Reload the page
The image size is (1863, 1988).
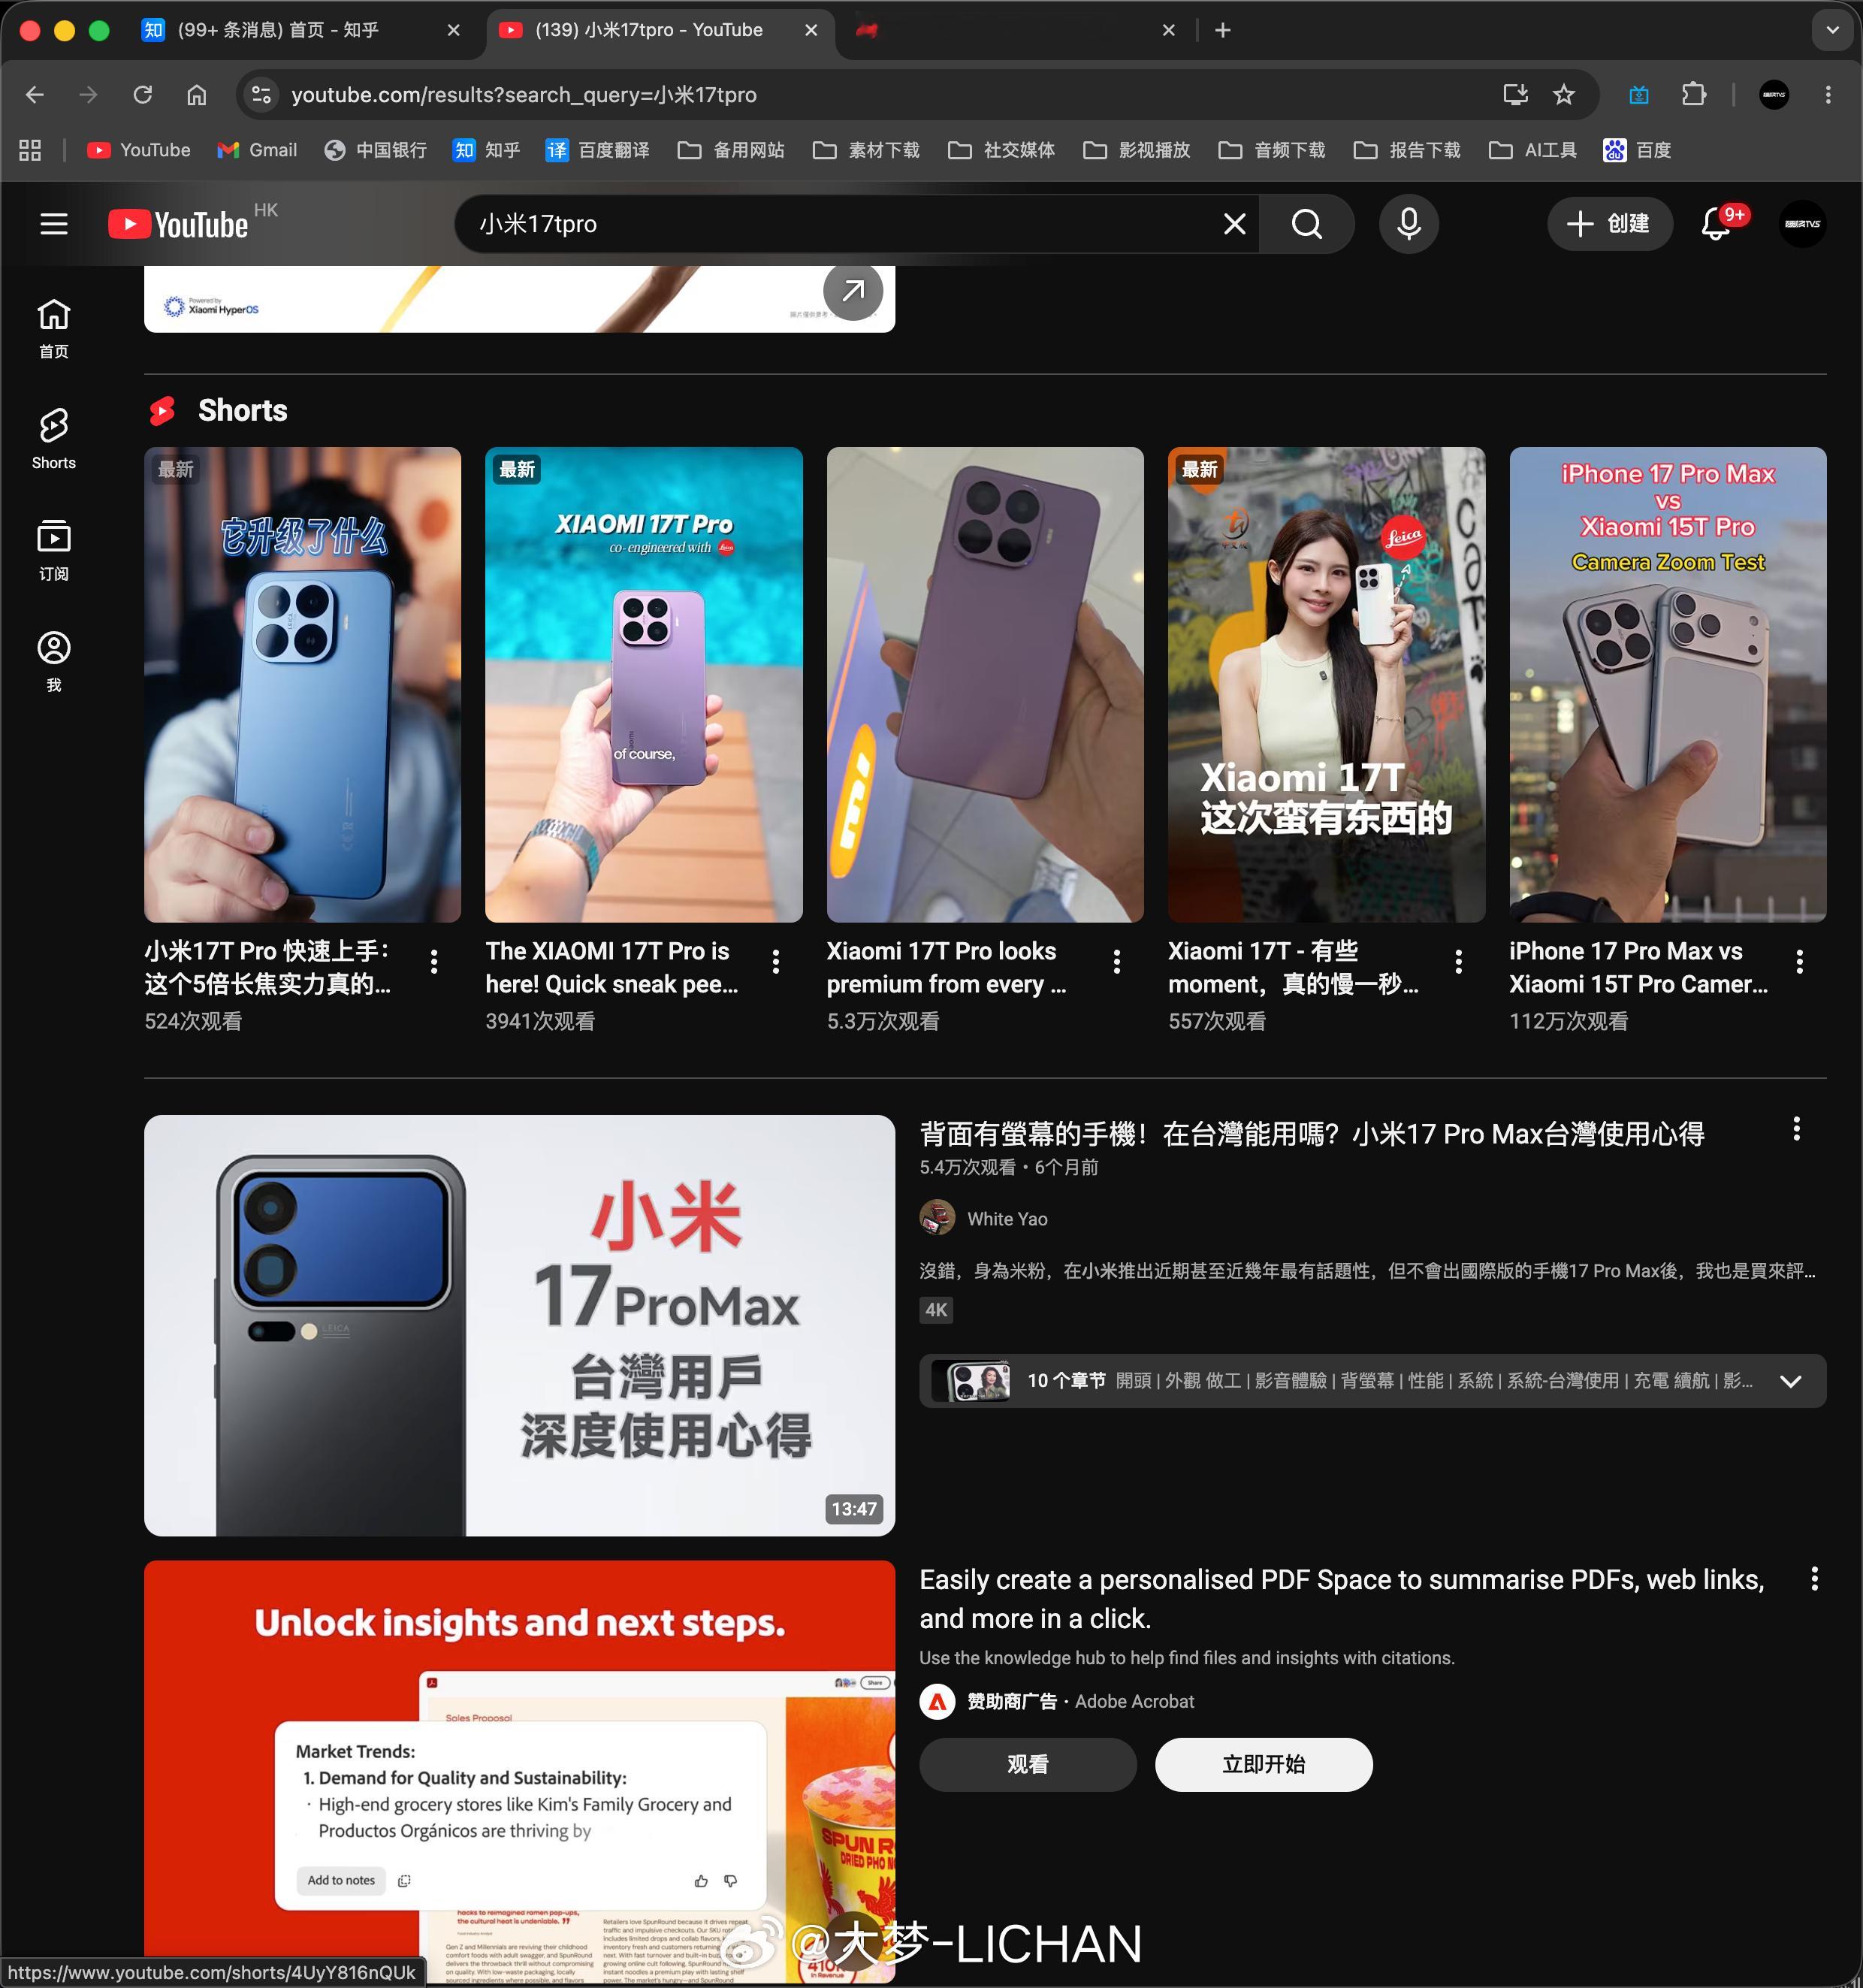tap(143, 95)
